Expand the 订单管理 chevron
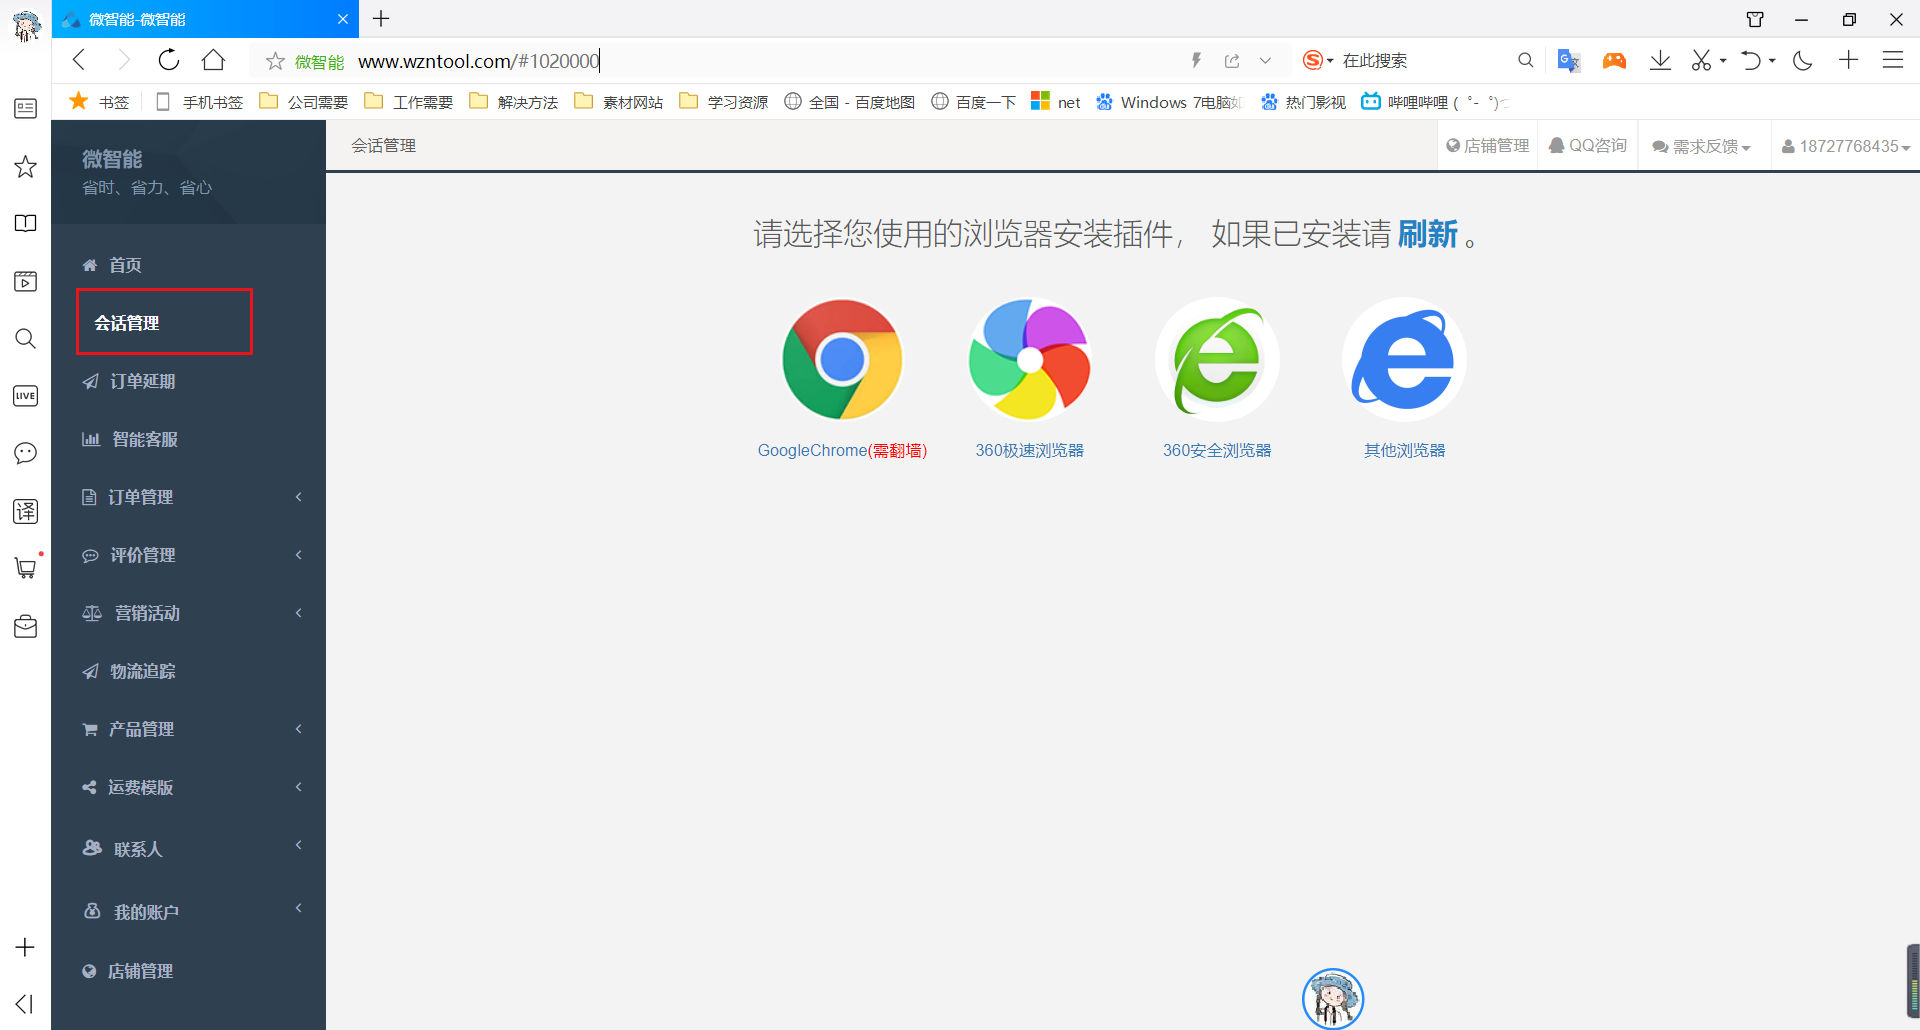The height and width of the screenshot is (1030, 1920). (x=298, y=497)
